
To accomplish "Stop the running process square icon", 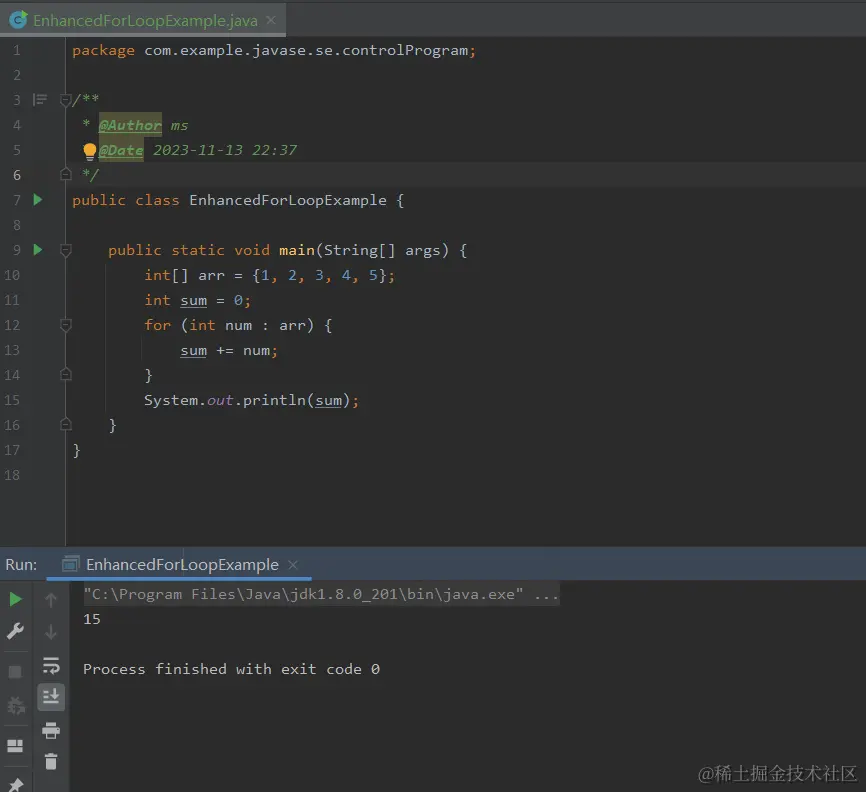I will click(x=15, y=672).
